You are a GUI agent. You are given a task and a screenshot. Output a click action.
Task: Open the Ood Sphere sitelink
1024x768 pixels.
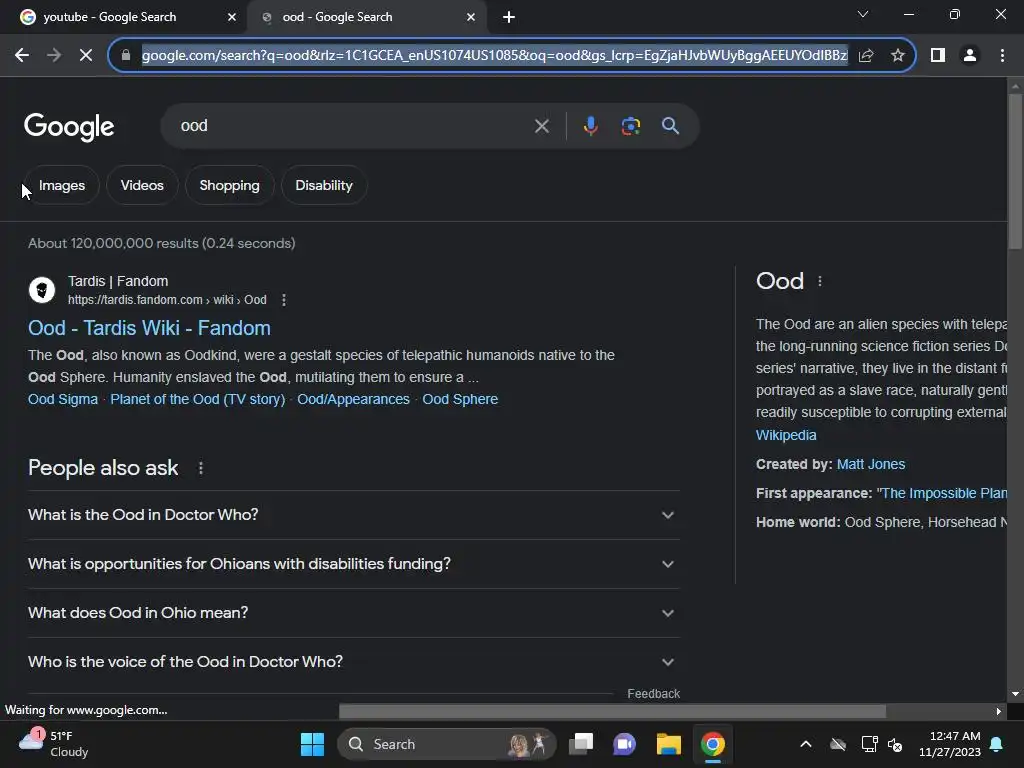(x=460, y=399)
